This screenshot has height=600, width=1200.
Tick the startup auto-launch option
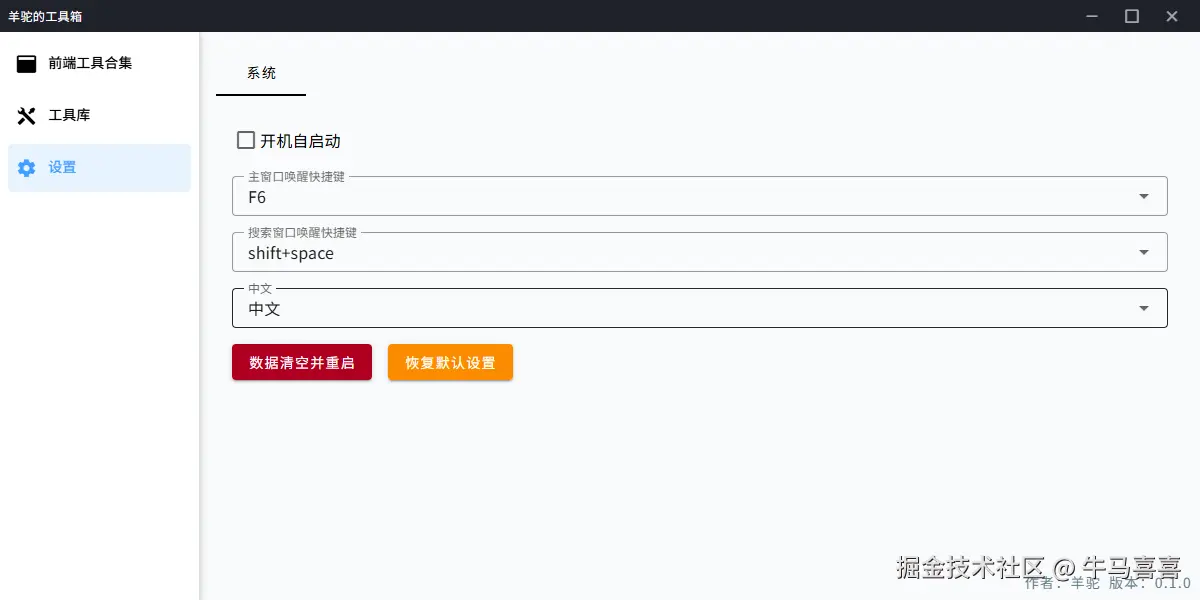coord(245,140)
